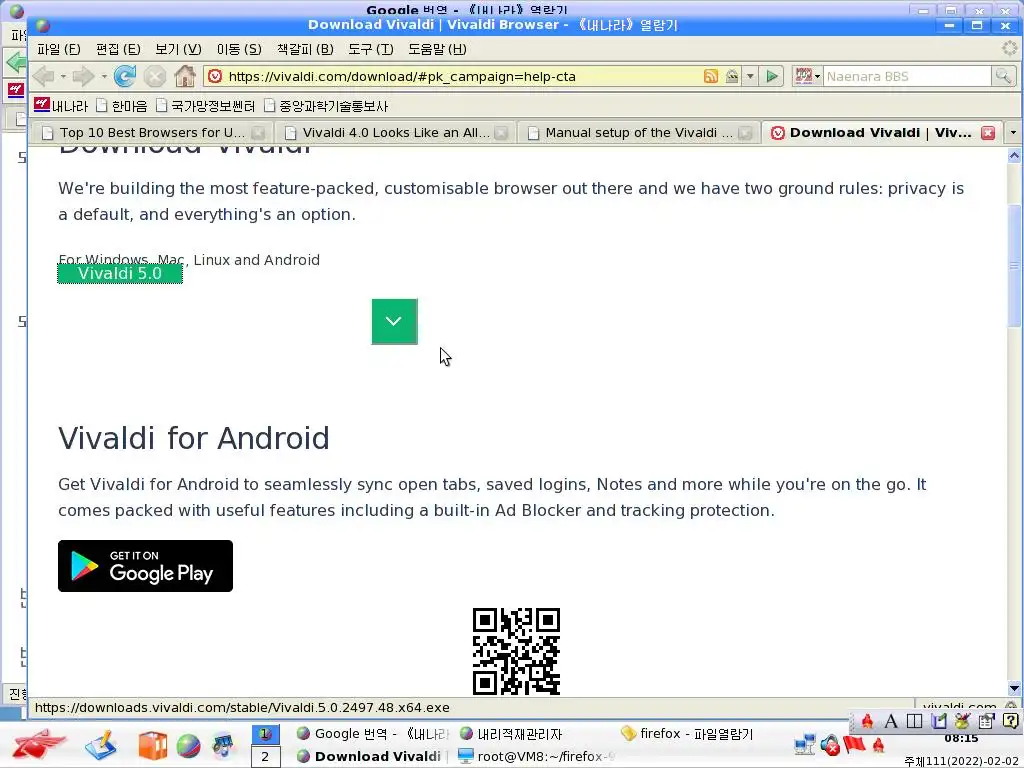Image resolution: width=1024 pixels, height=768 pixels.
Task: Click the question mark help tray icon
Action: click(1010, 721)
